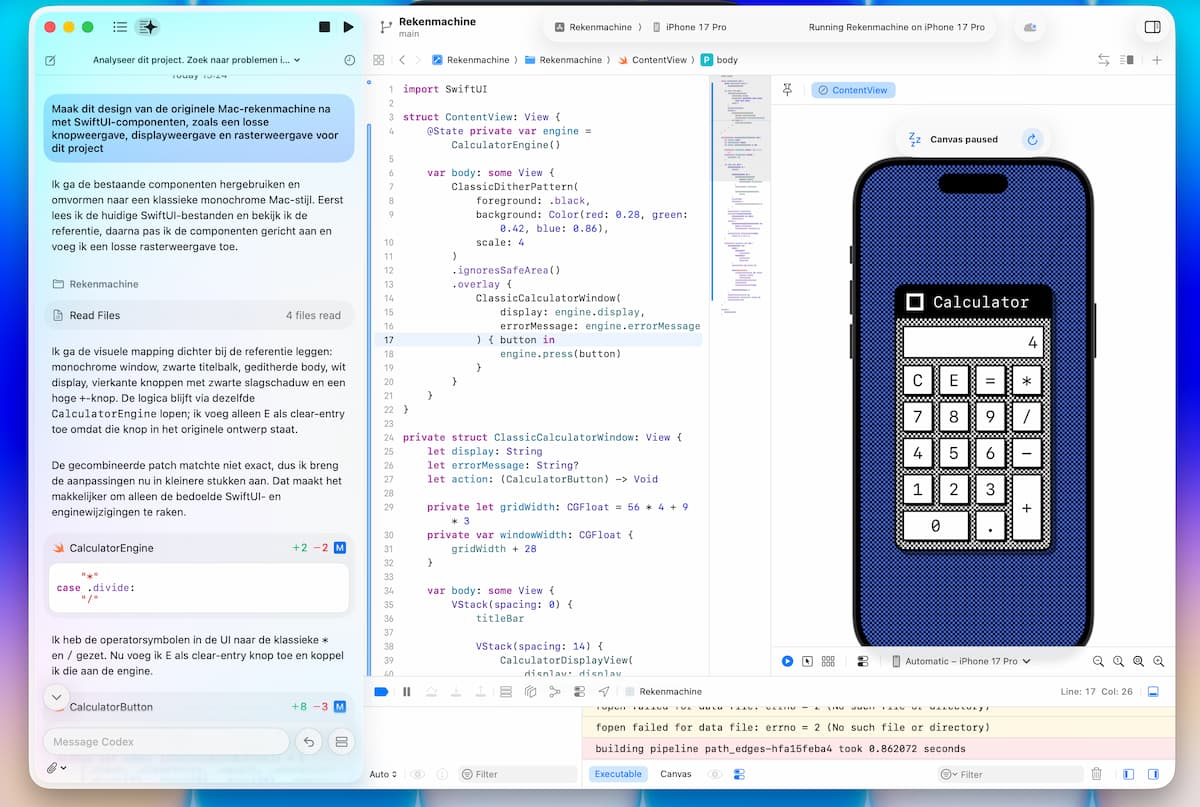Adjust editor options (minimap layout icon)
Image resolution: width=1200 pixels, height=807 pixels.
pyautogui.click(x=1127, y=60)
